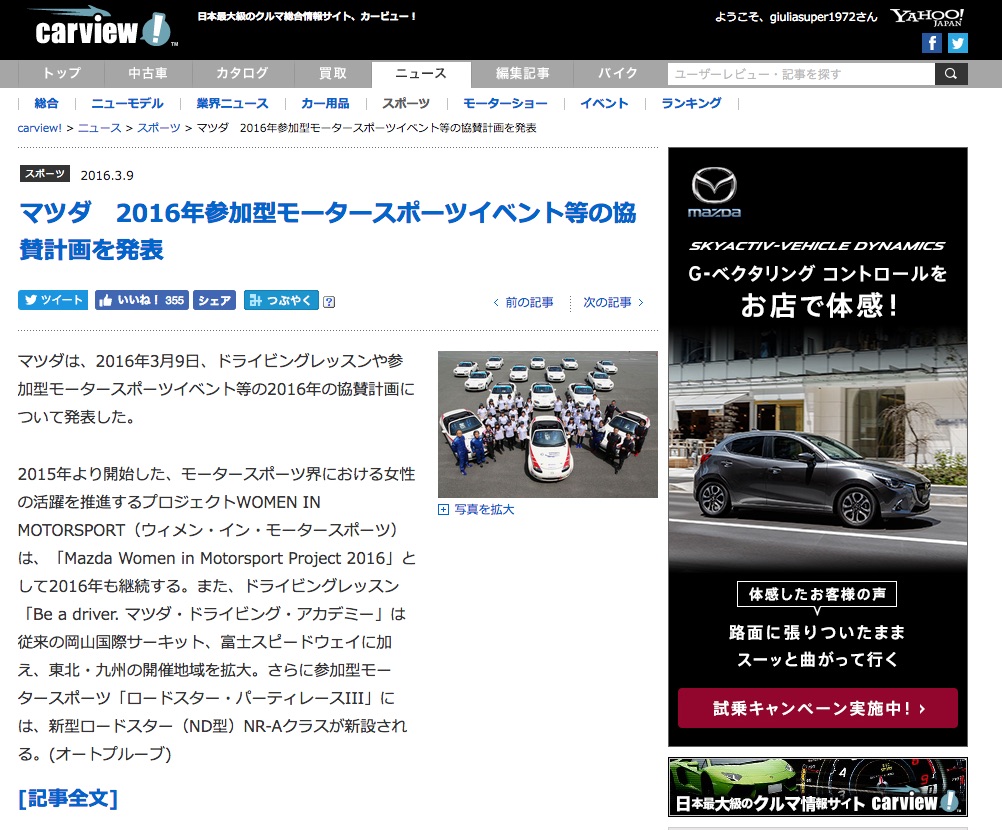Open the article headline link
This screenshot has height=830, width=1002.
pos(328,231)
